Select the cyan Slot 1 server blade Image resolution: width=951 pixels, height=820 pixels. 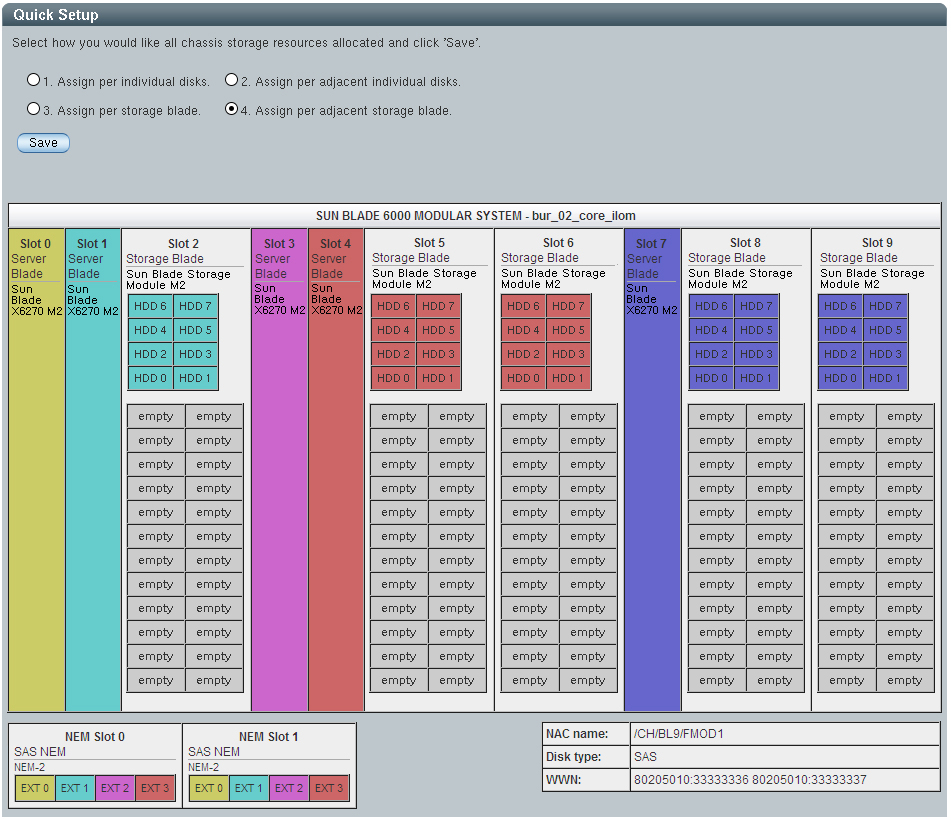pyautogui.click(x=93, y=470)
